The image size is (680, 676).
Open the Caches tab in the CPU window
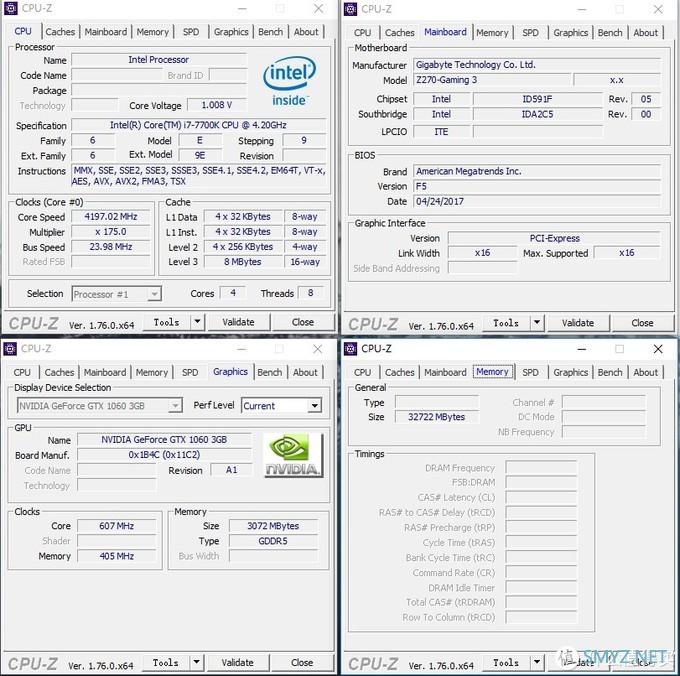click(x=60, y=32)
